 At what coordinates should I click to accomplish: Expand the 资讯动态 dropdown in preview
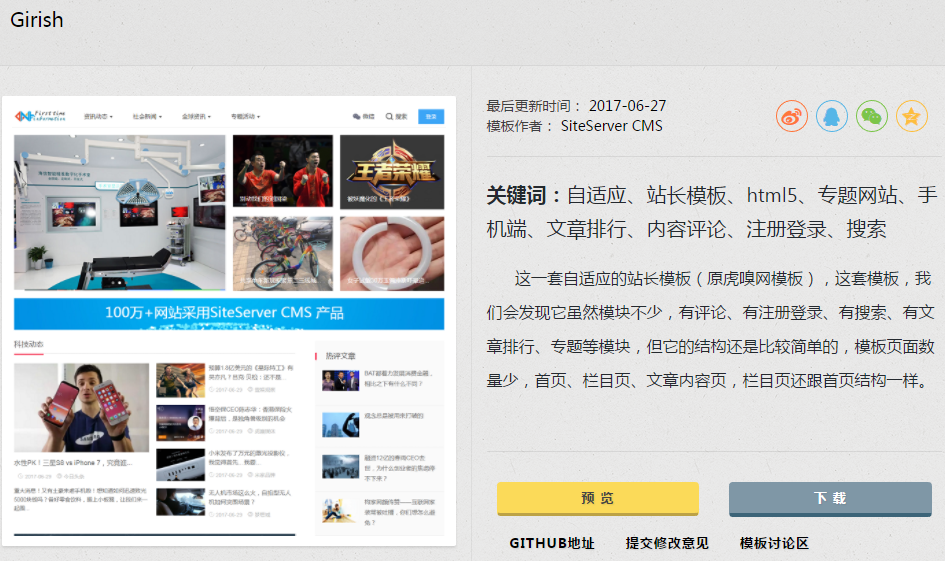98,117
